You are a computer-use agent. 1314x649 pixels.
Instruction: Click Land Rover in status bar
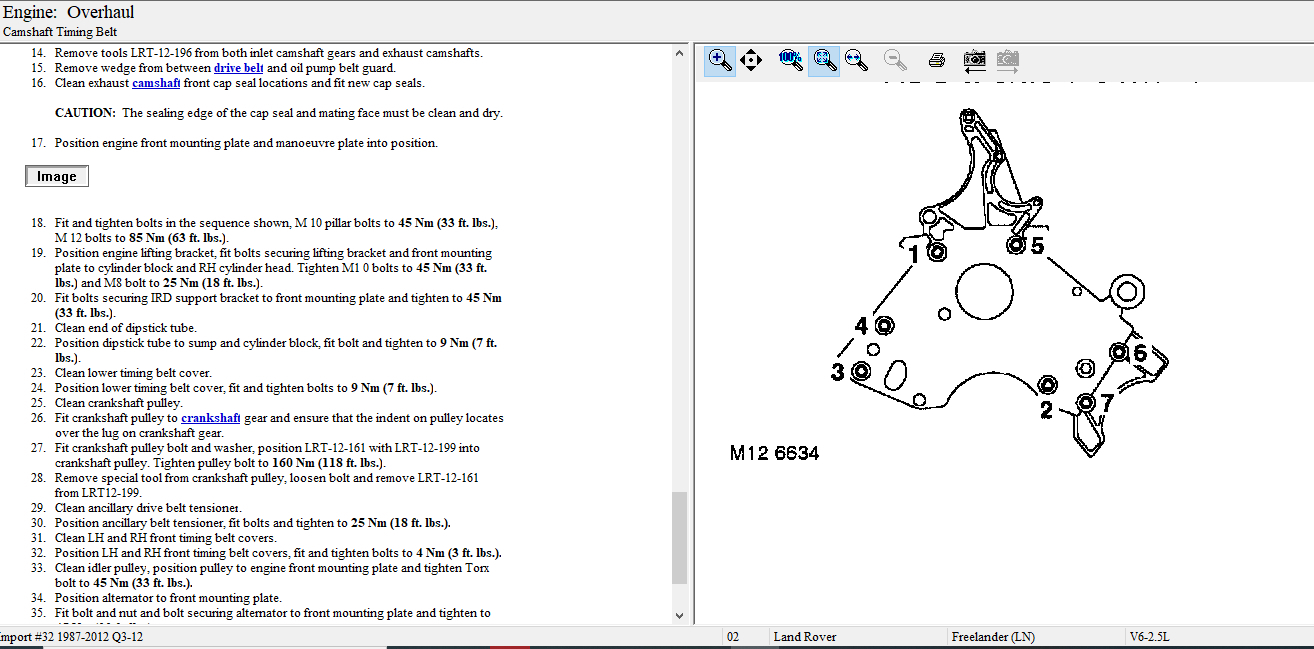click(x=805, y=637)
